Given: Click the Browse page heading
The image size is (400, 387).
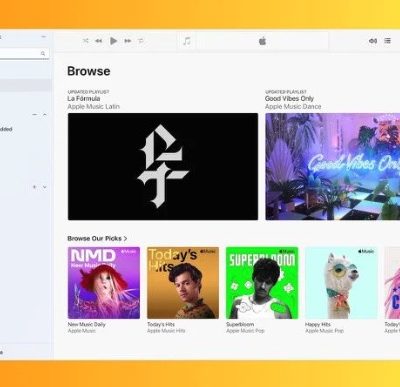Looking at the screenshot, I should click(x=89, y=71).
